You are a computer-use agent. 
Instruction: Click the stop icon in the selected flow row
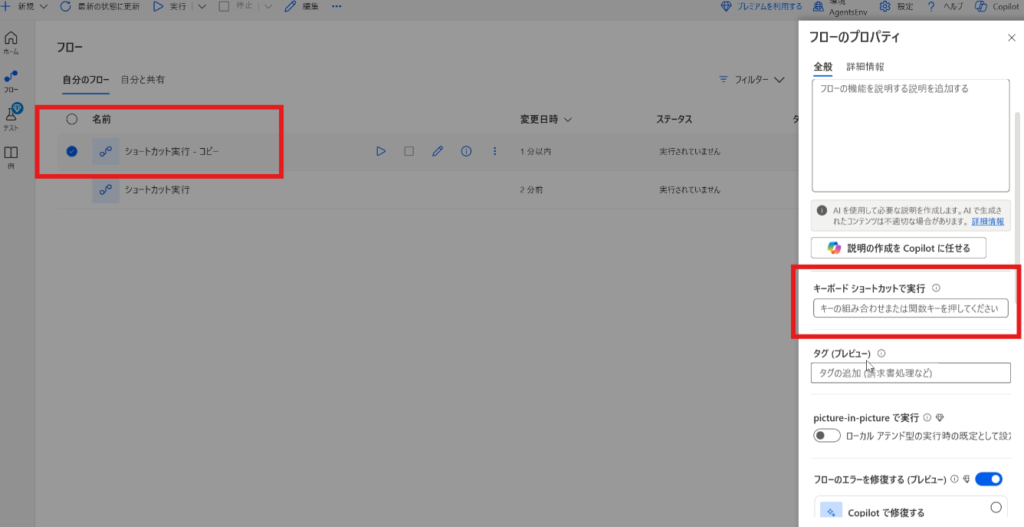(x=408, y=152)
